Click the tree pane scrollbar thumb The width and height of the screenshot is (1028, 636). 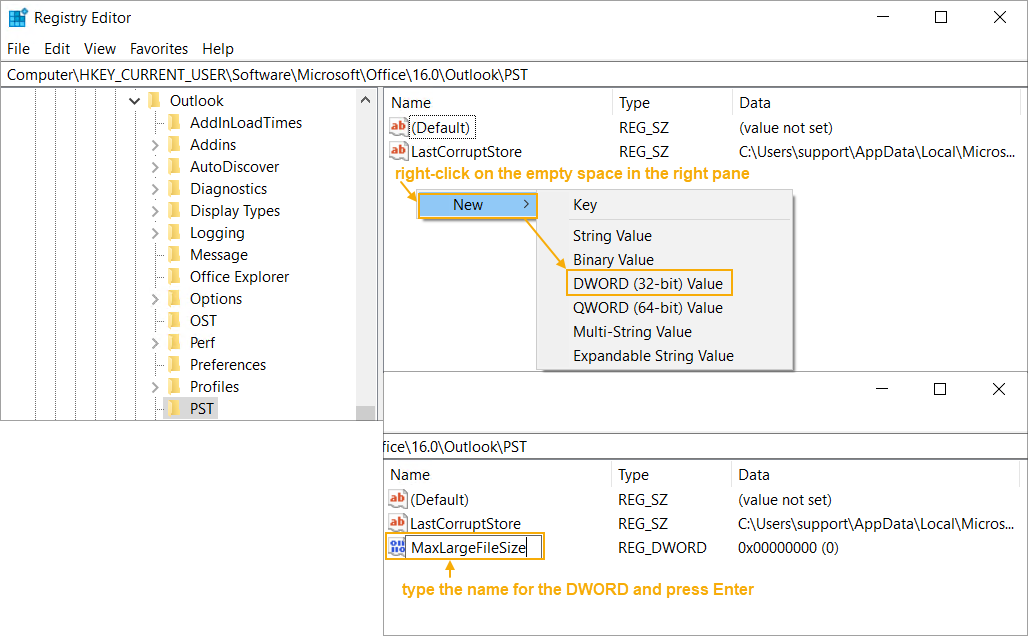(x=365, y=413)
